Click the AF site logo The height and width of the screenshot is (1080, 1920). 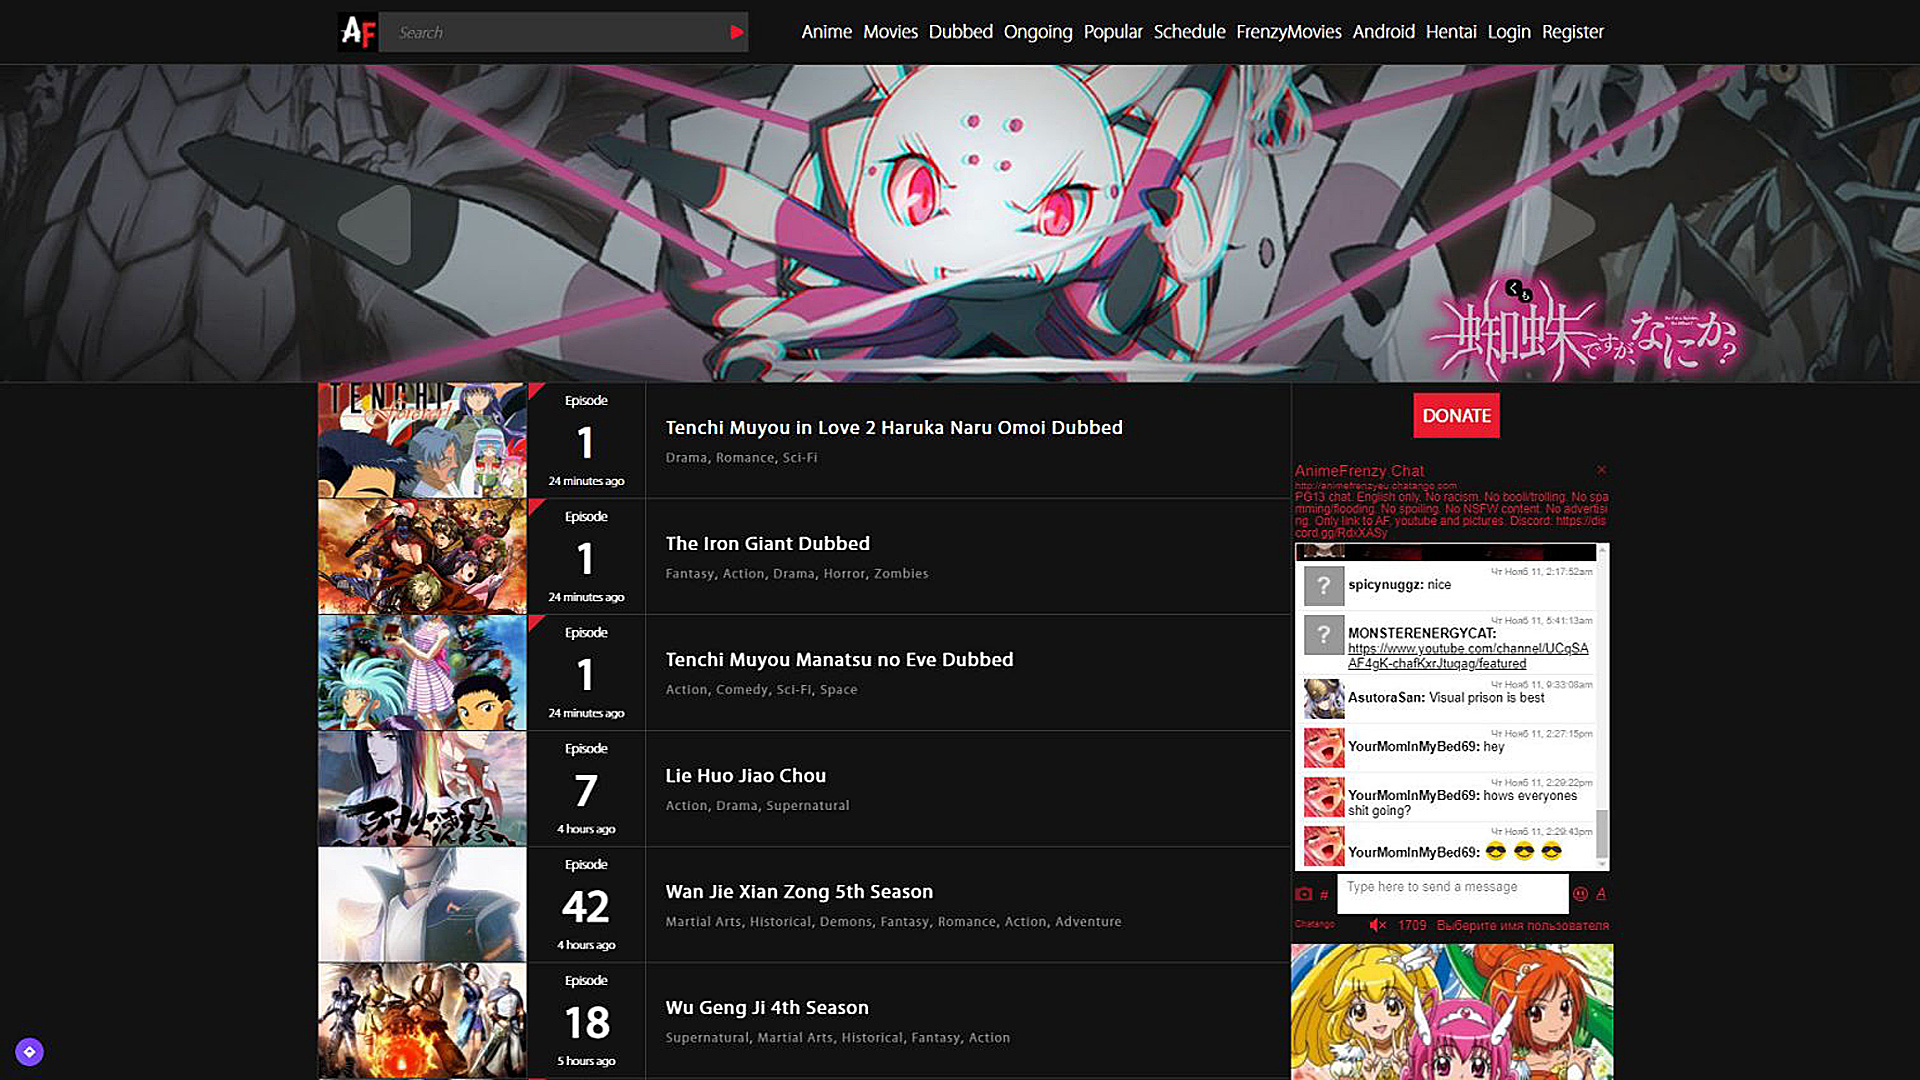(357, 32)
